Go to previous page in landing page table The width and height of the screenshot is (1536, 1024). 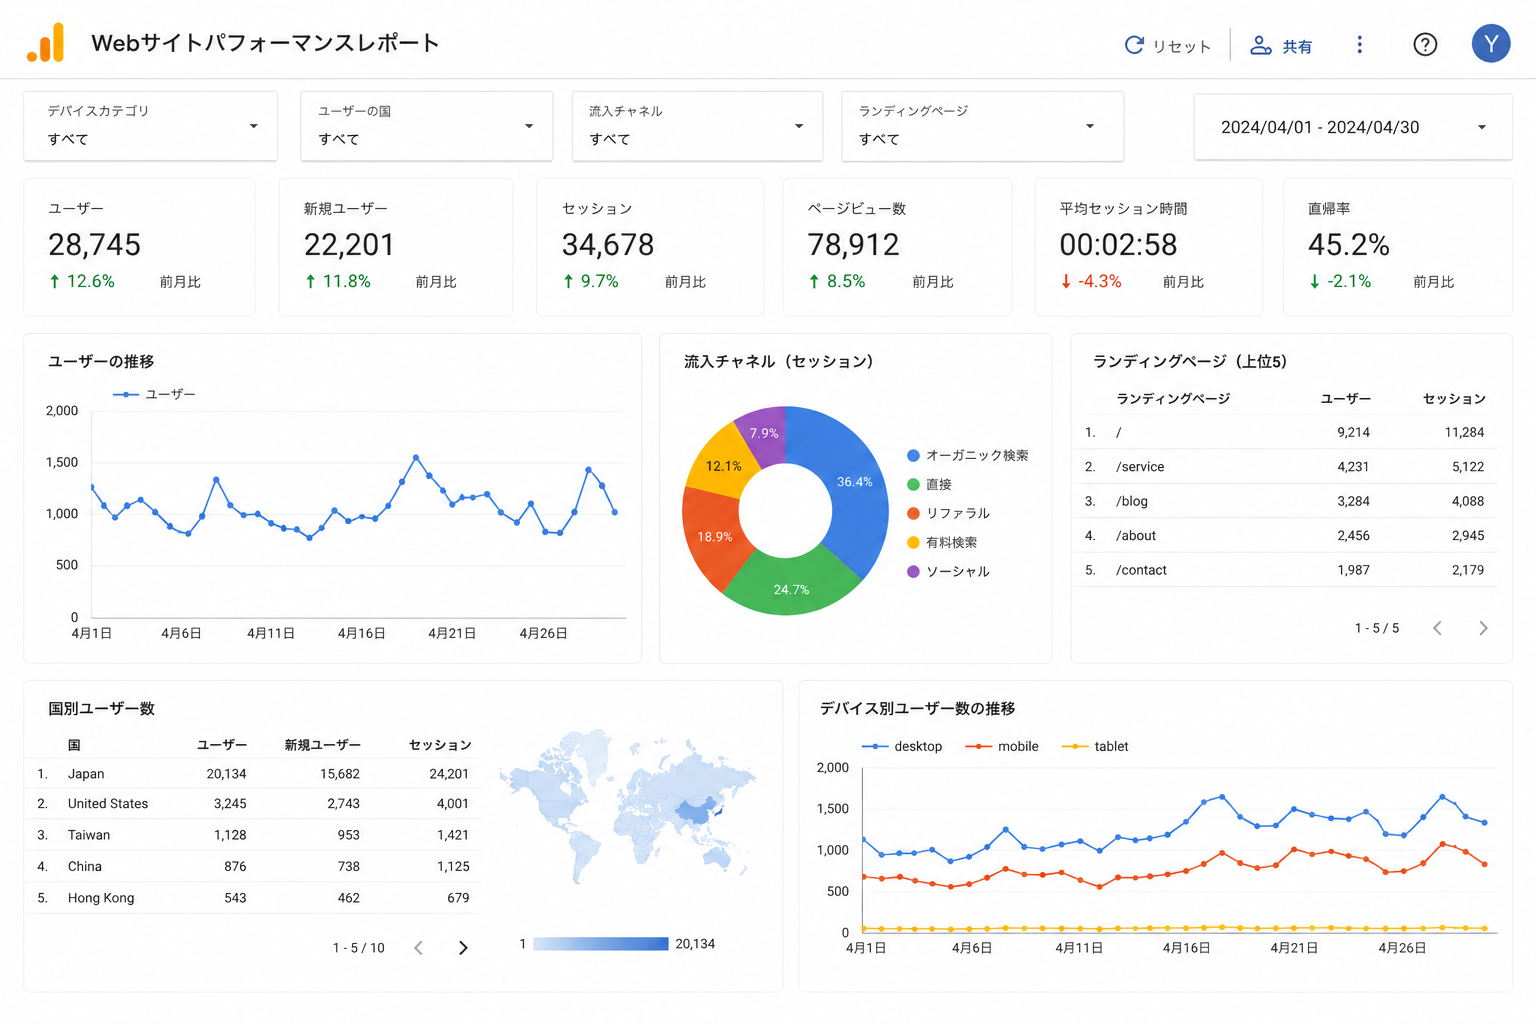coord(1437,628)
